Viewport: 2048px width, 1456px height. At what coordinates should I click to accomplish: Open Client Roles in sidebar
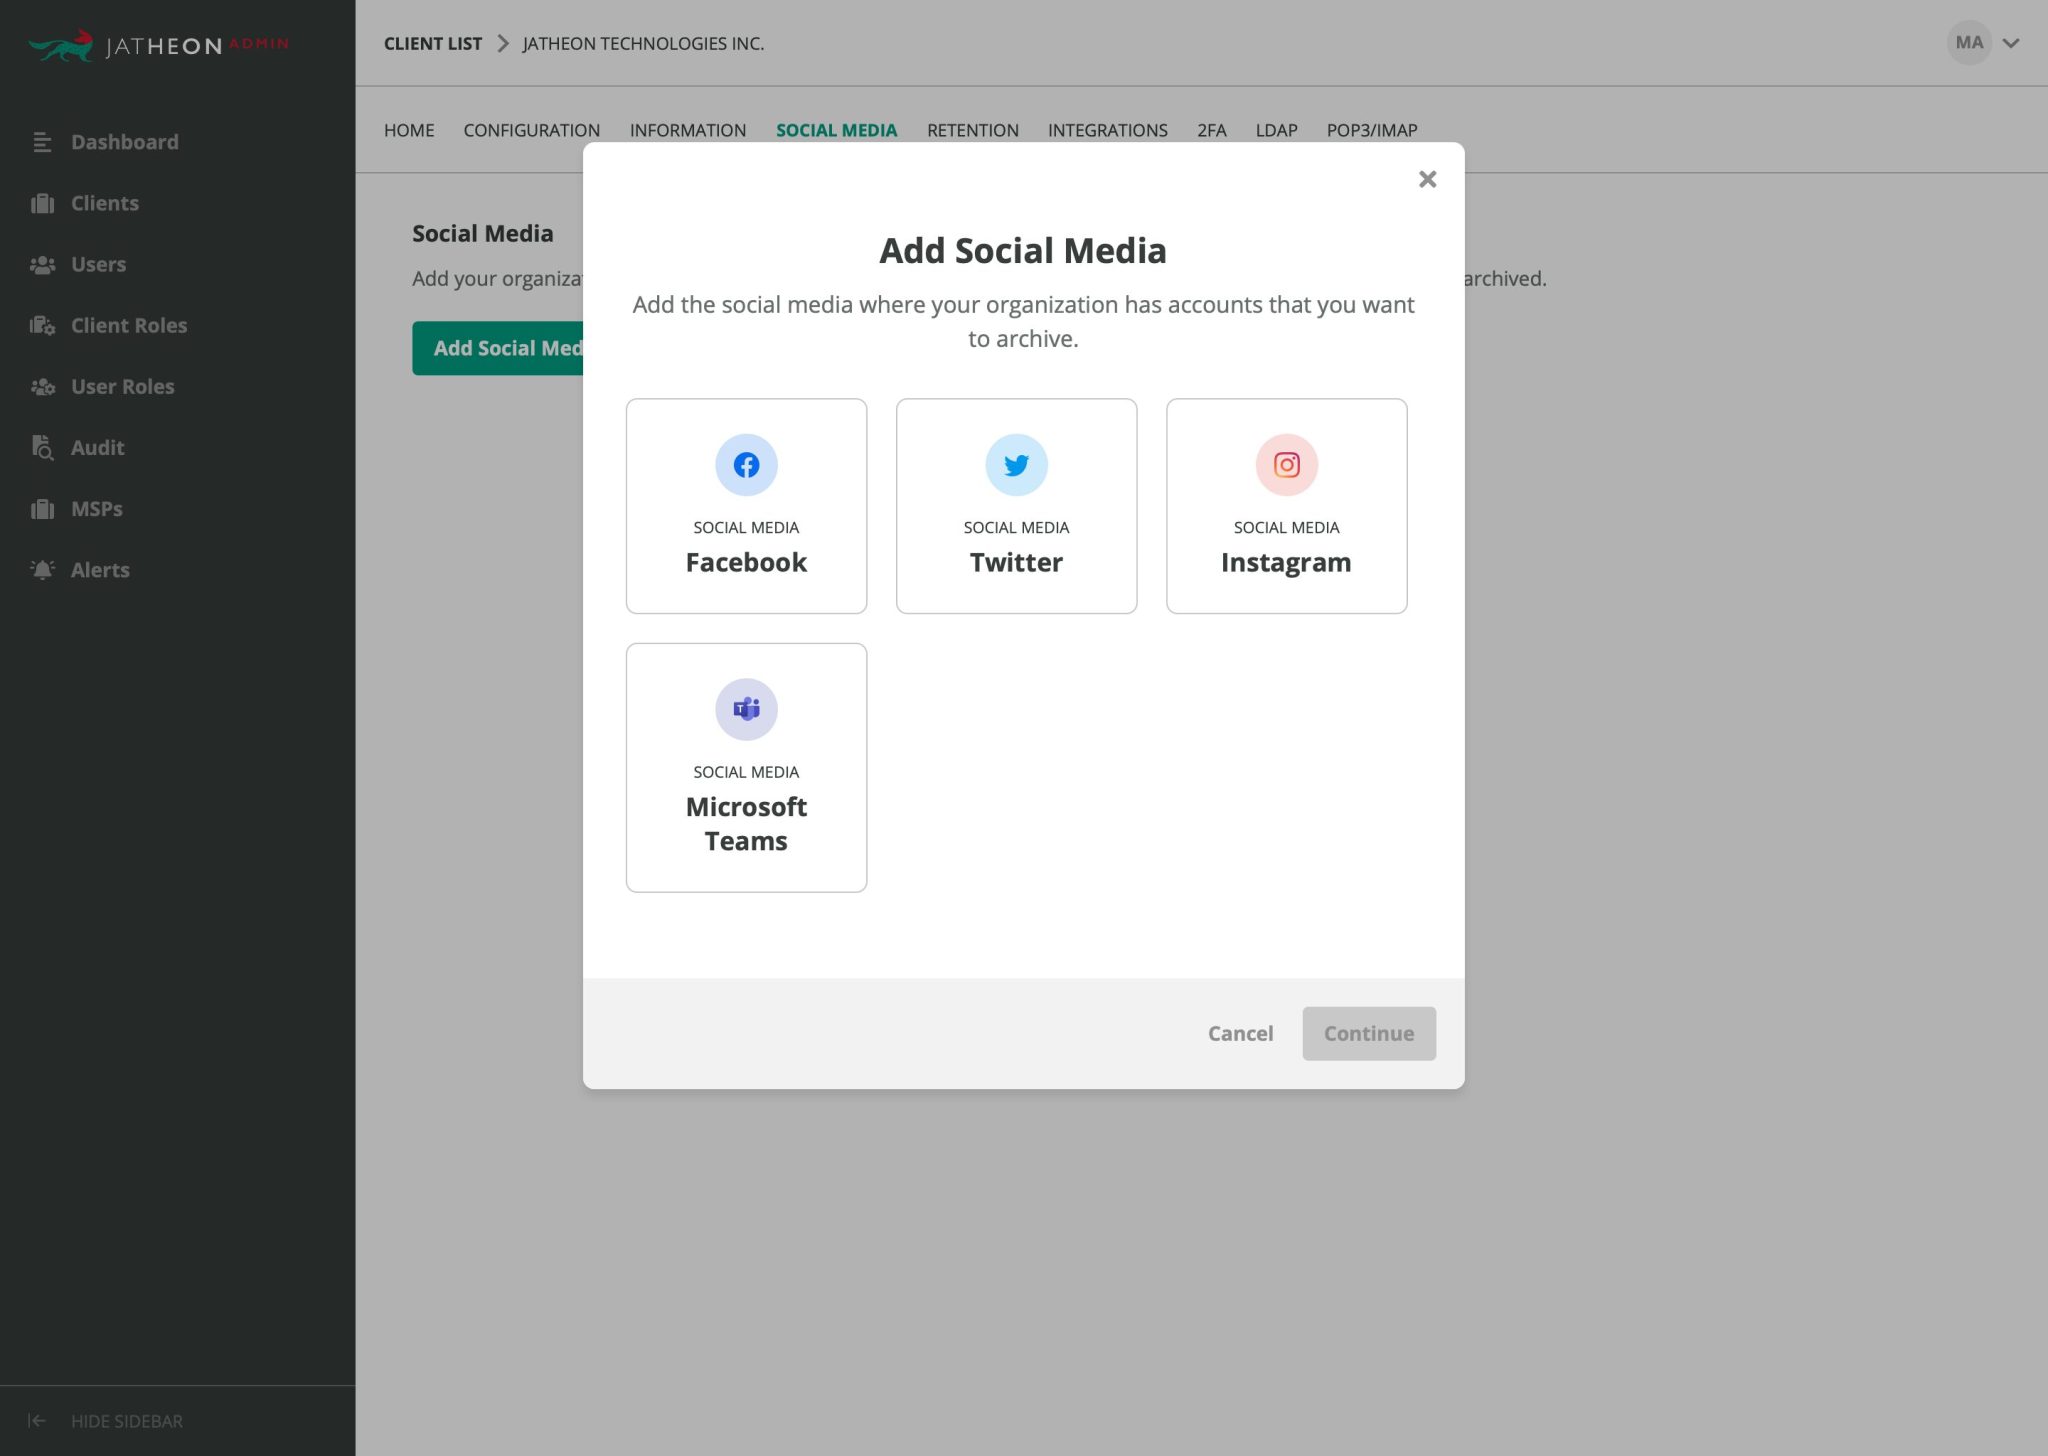129,325
